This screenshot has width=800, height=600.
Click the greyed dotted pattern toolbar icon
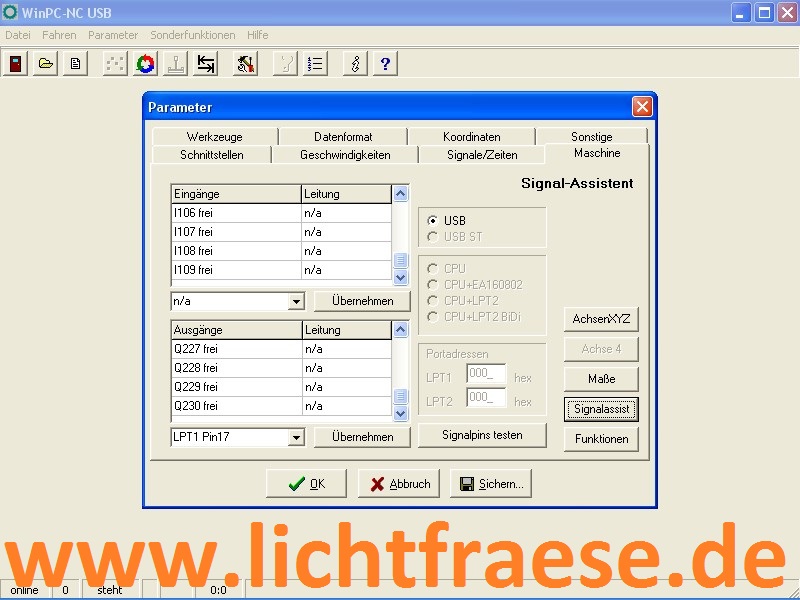115,64
